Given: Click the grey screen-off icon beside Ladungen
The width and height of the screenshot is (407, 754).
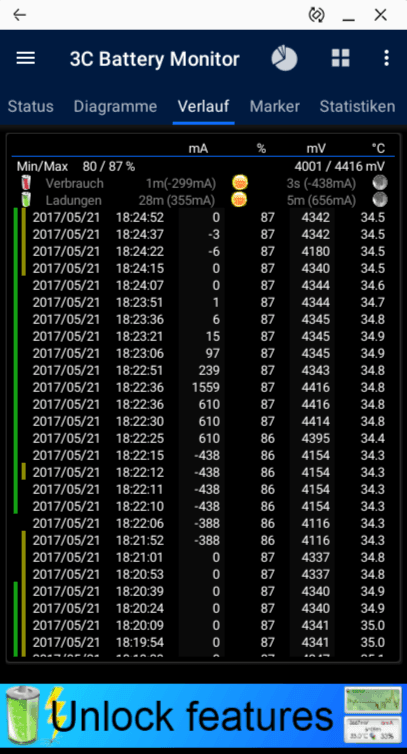Looking at the screenshot, I should pyautogui.click(x=380, y=200).
